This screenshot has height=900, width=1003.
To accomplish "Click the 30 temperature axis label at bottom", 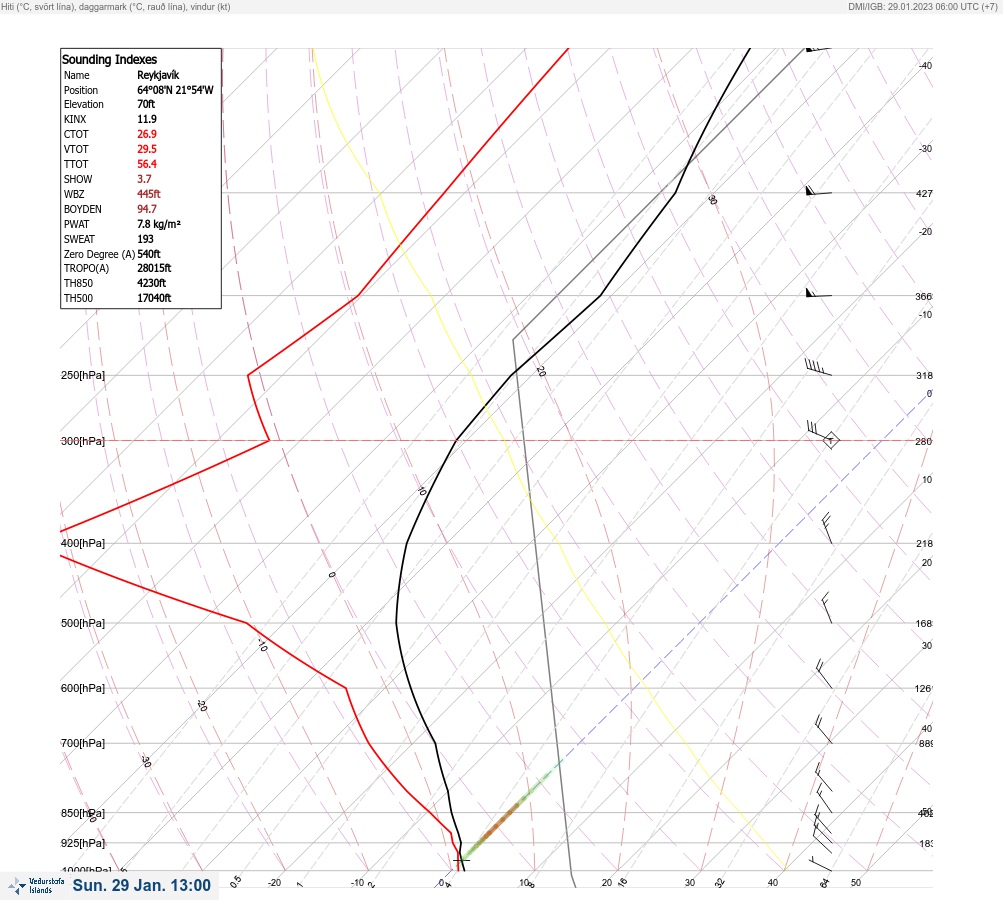I will (690, 883).
